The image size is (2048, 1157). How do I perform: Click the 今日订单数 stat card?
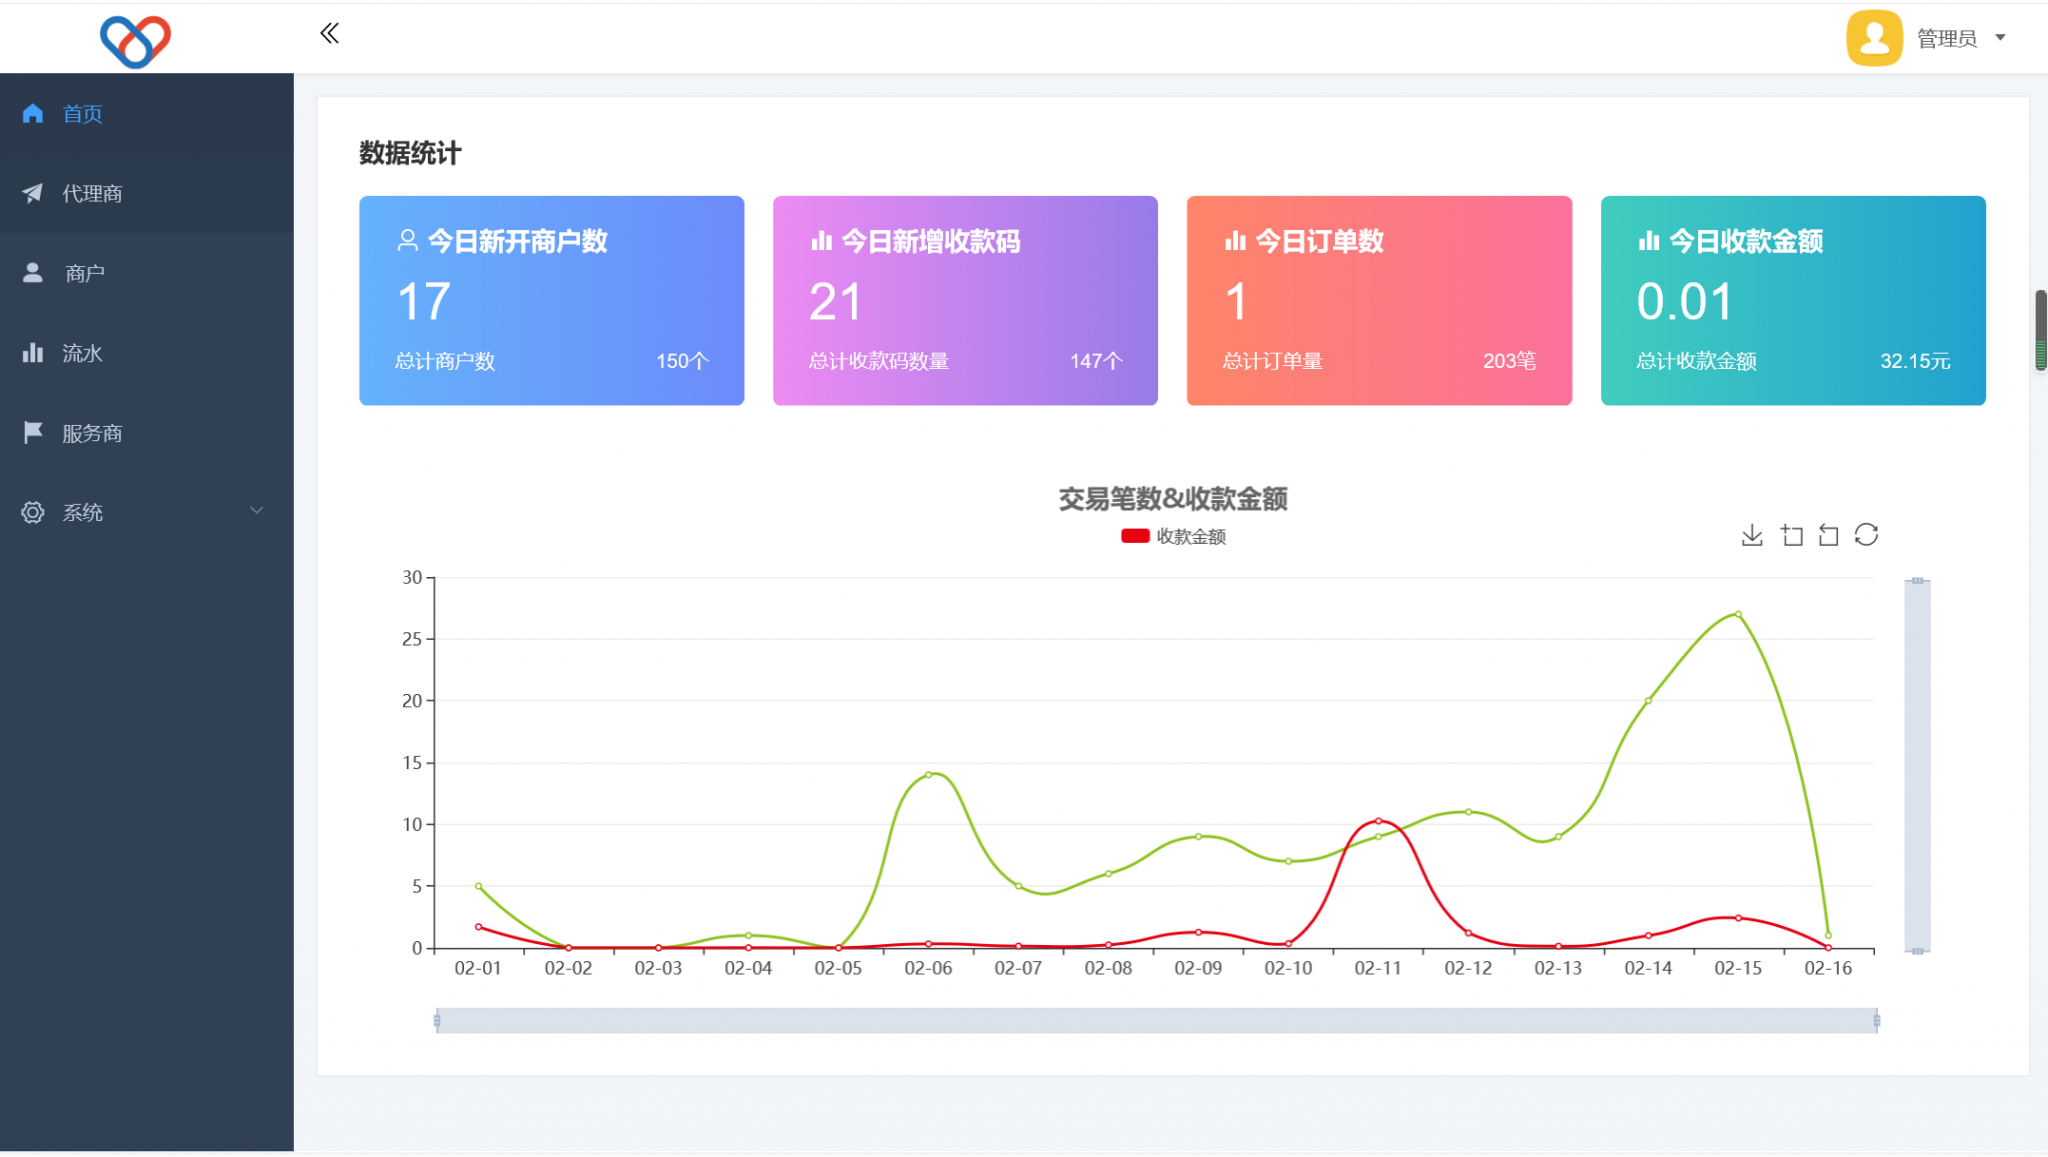1378,300
